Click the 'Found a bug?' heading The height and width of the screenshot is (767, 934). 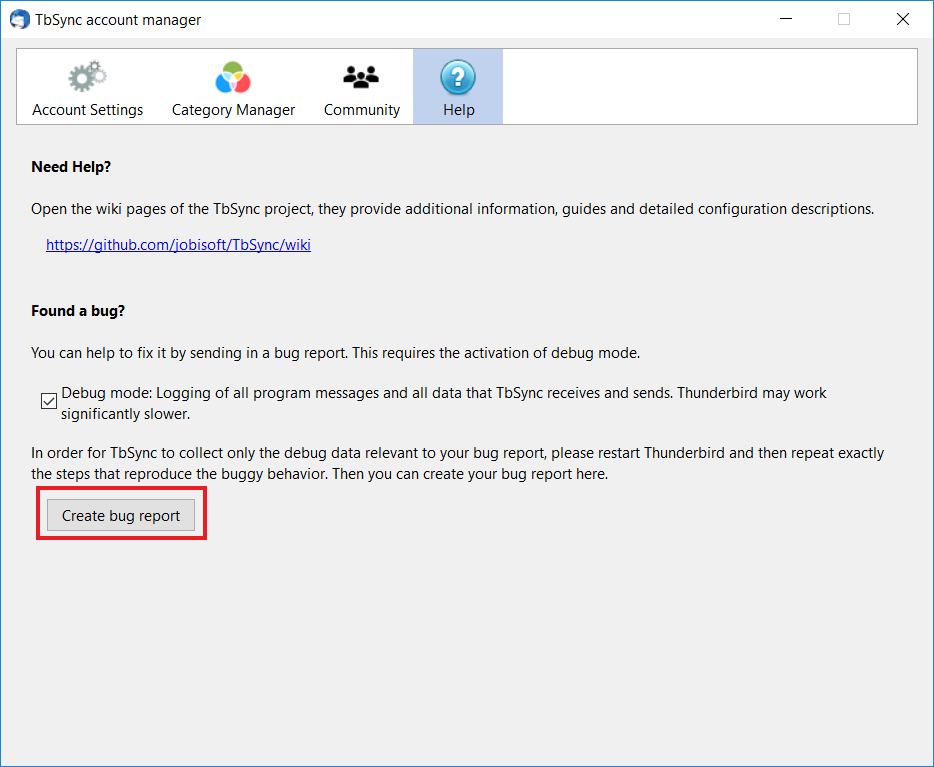pyautogui.click(x=78, y=311)
